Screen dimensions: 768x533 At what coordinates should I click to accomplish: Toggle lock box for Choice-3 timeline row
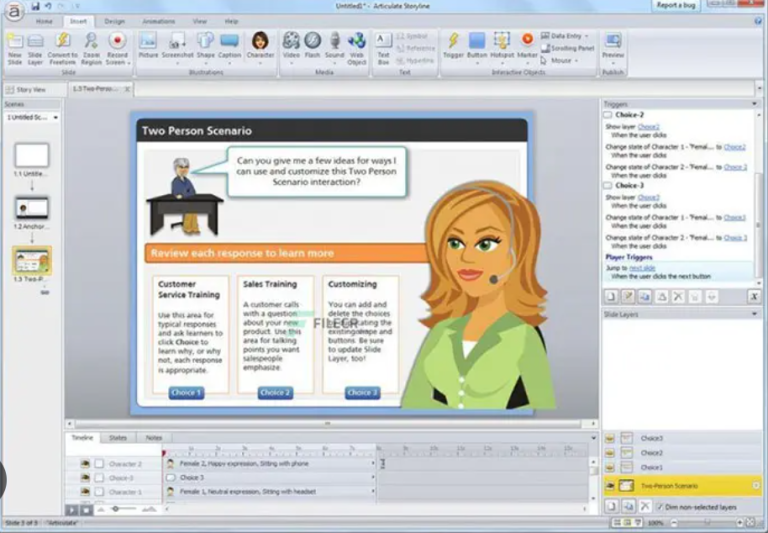point(99,478)
